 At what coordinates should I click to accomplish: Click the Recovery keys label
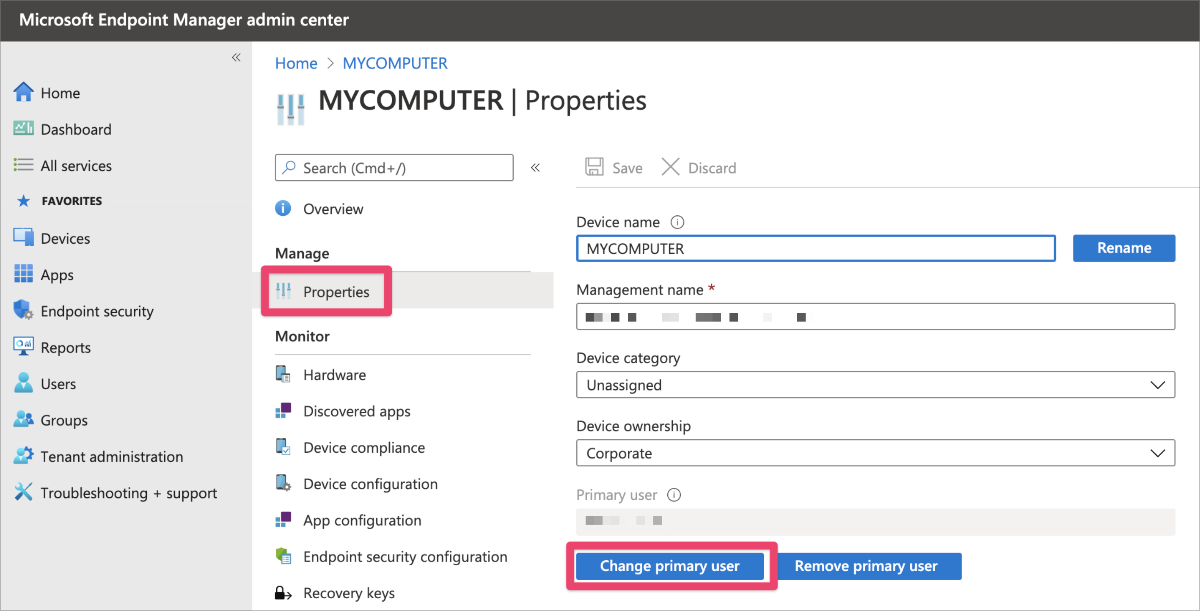(349, 593)
